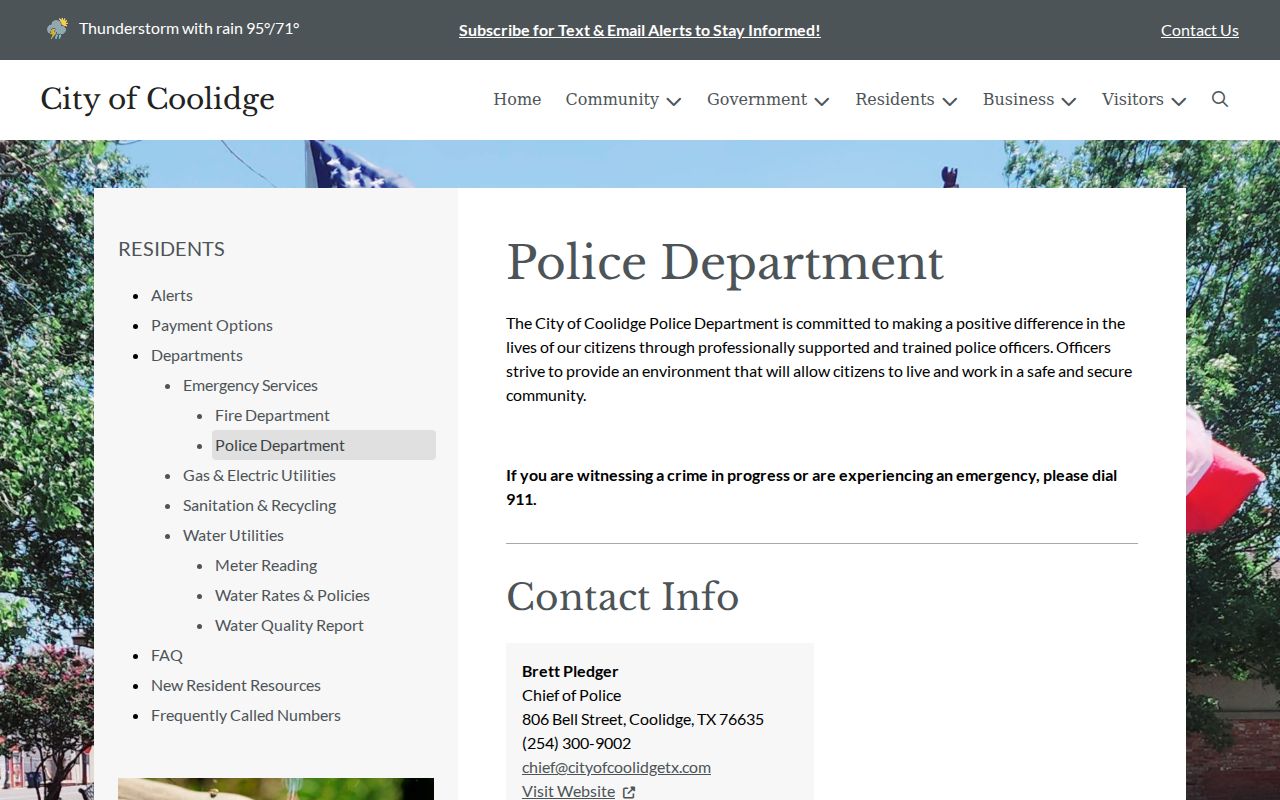Screen dimensions: 1280x800
Task: Click the name Brett Pledger
Action: pyautogui.click(x=570, y=671)
